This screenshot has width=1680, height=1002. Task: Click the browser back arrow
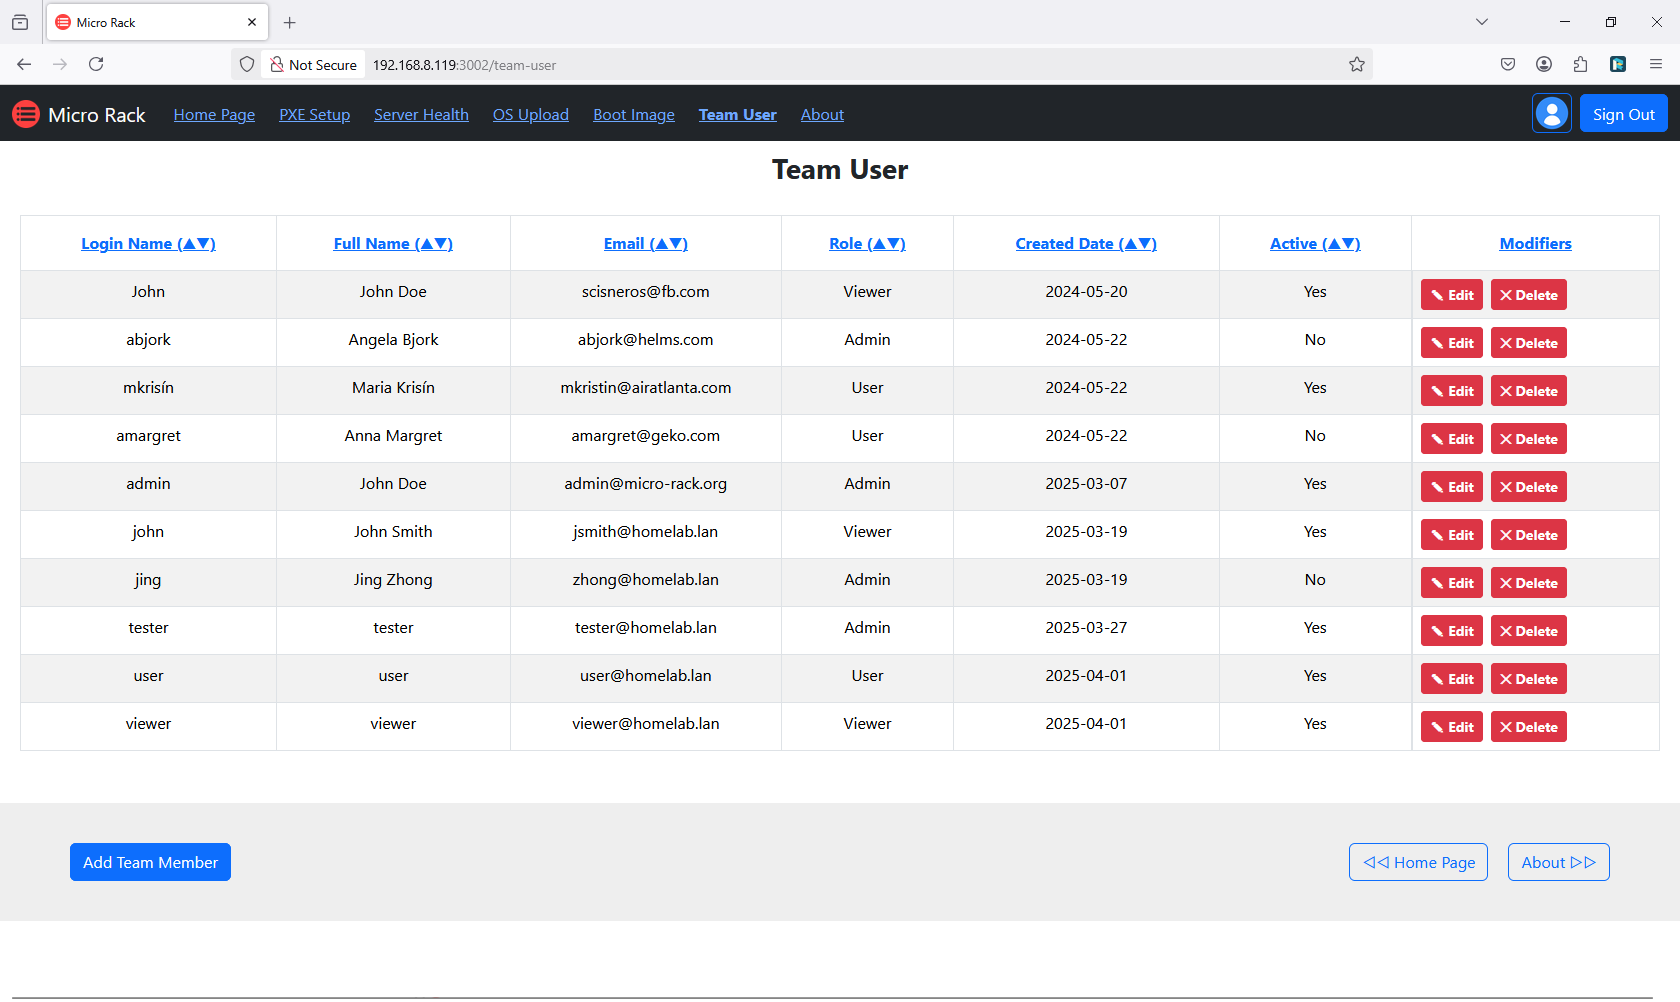click(24, 64)
